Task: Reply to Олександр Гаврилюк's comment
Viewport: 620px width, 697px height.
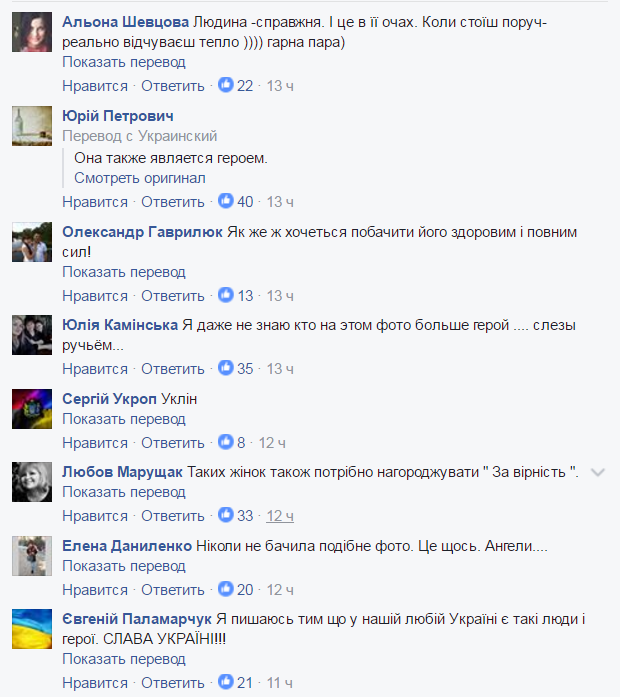Action: tap(173, 295)
